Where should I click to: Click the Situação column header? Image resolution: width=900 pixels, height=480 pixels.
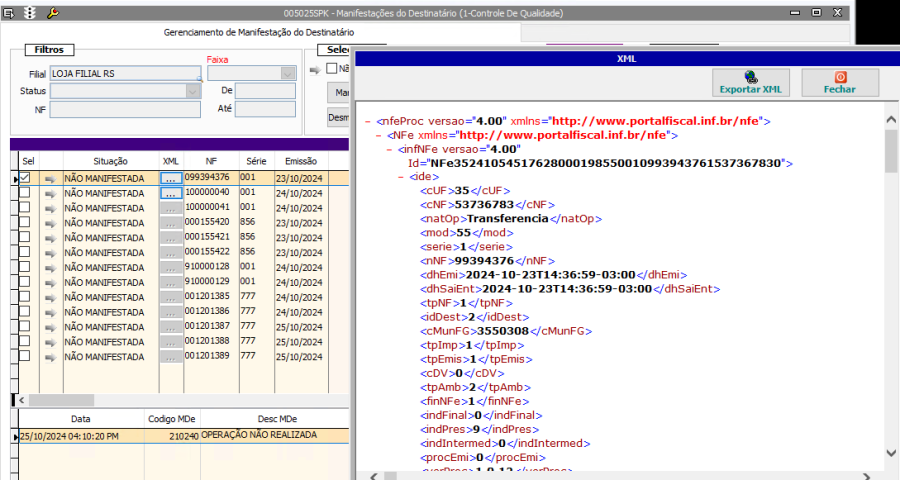tap(110, 160)
